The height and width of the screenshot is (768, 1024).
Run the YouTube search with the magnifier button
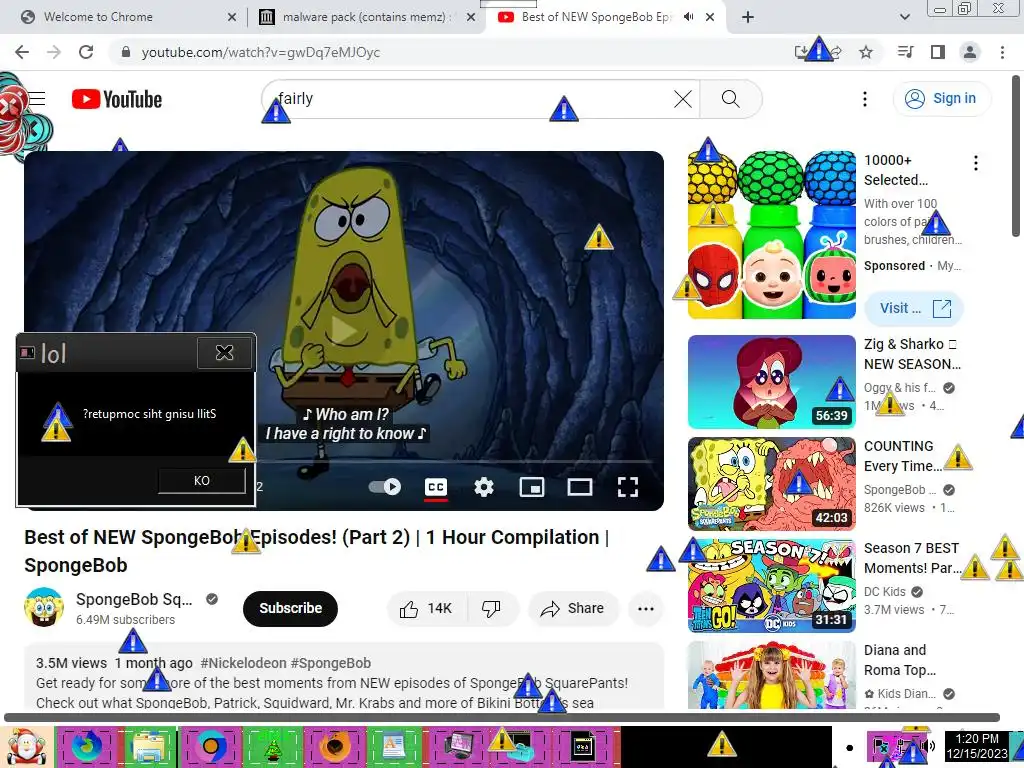[731, 99]
